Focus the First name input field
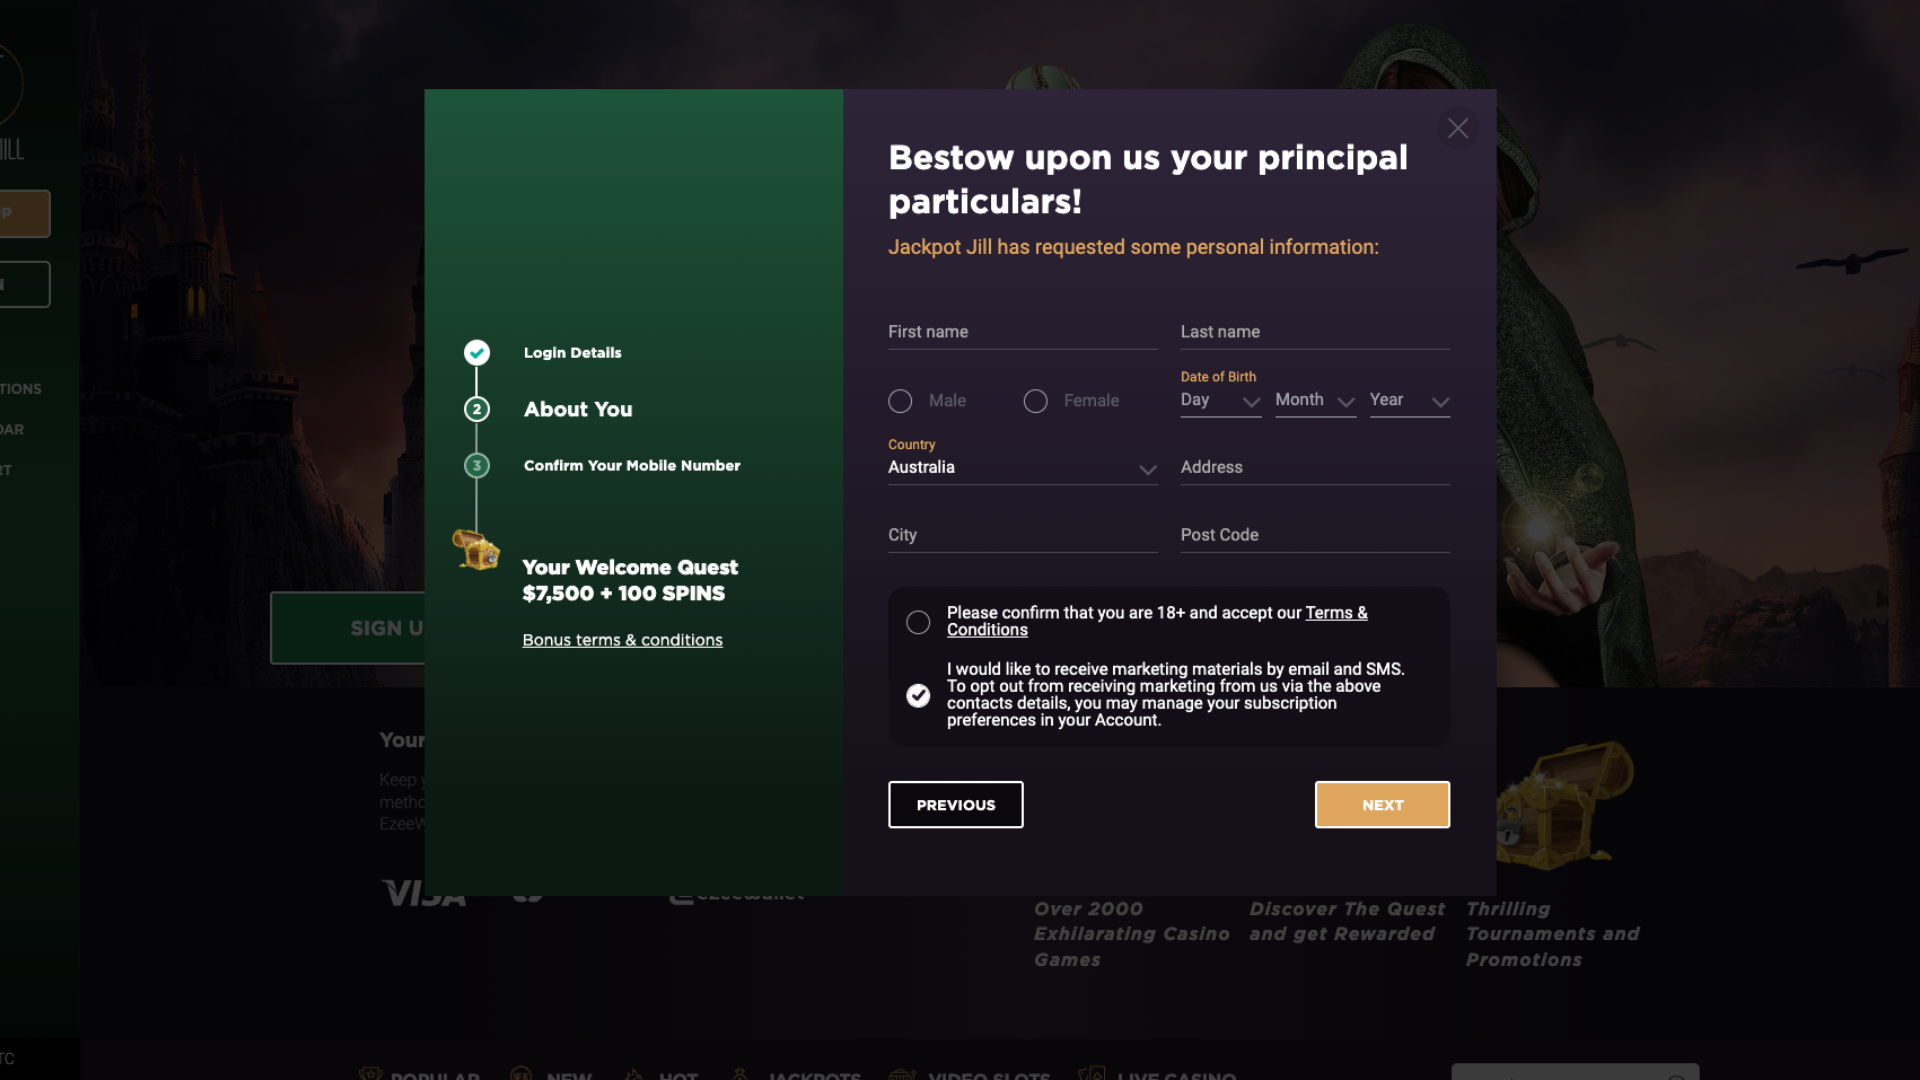The width and height of the screenshot is (1920, 1080). coord(1022,332)
